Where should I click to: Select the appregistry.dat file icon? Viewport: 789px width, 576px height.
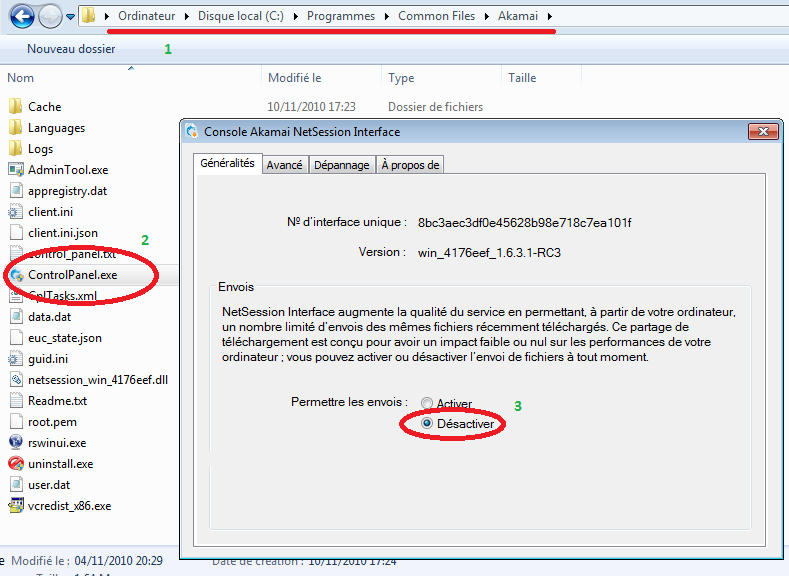coord(16,191)
